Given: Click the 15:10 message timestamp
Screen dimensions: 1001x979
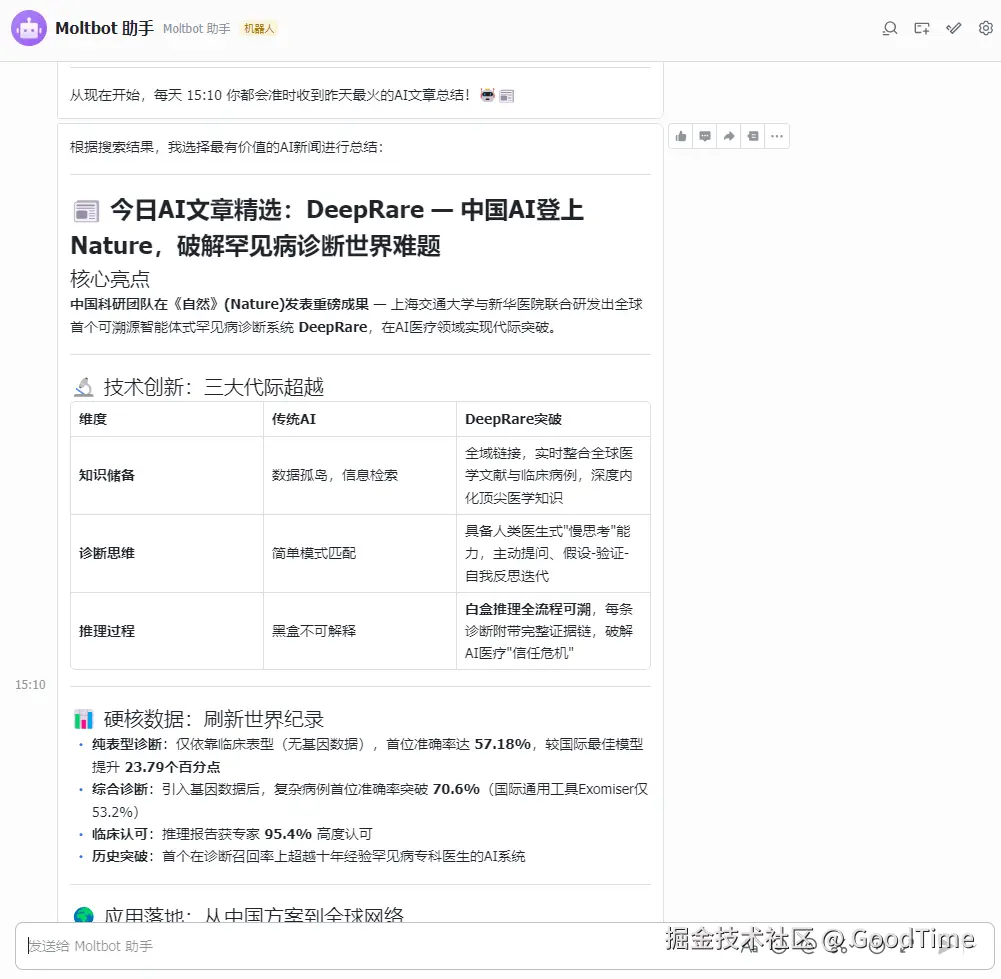Looking at the screenshot, I should click(x=30, y=685).
